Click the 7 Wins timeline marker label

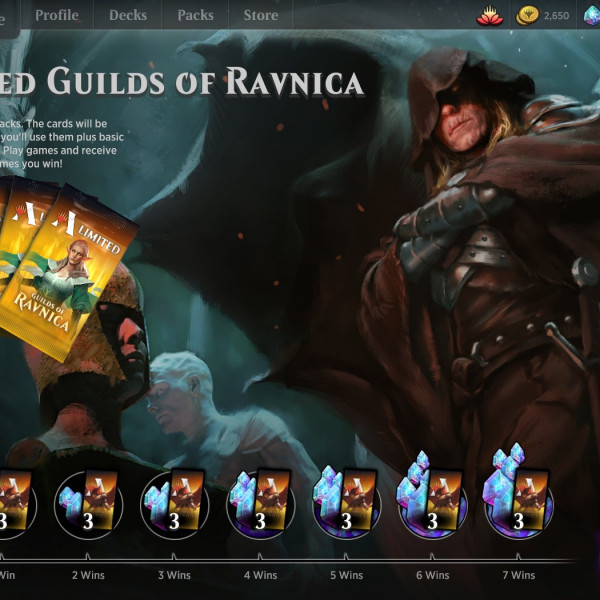518,575
